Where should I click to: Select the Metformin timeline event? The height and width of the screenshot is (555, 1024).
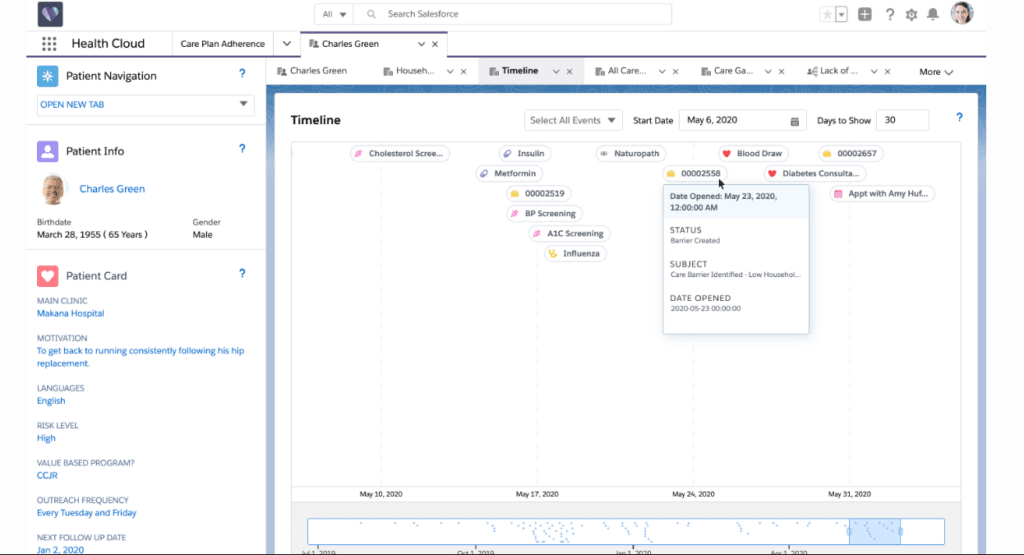click(509, 174)
